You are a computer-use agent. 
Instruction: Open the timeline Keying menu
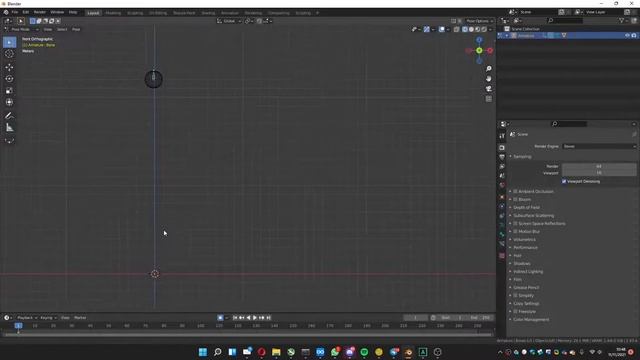pyautogui.click(x=48, y=318)
